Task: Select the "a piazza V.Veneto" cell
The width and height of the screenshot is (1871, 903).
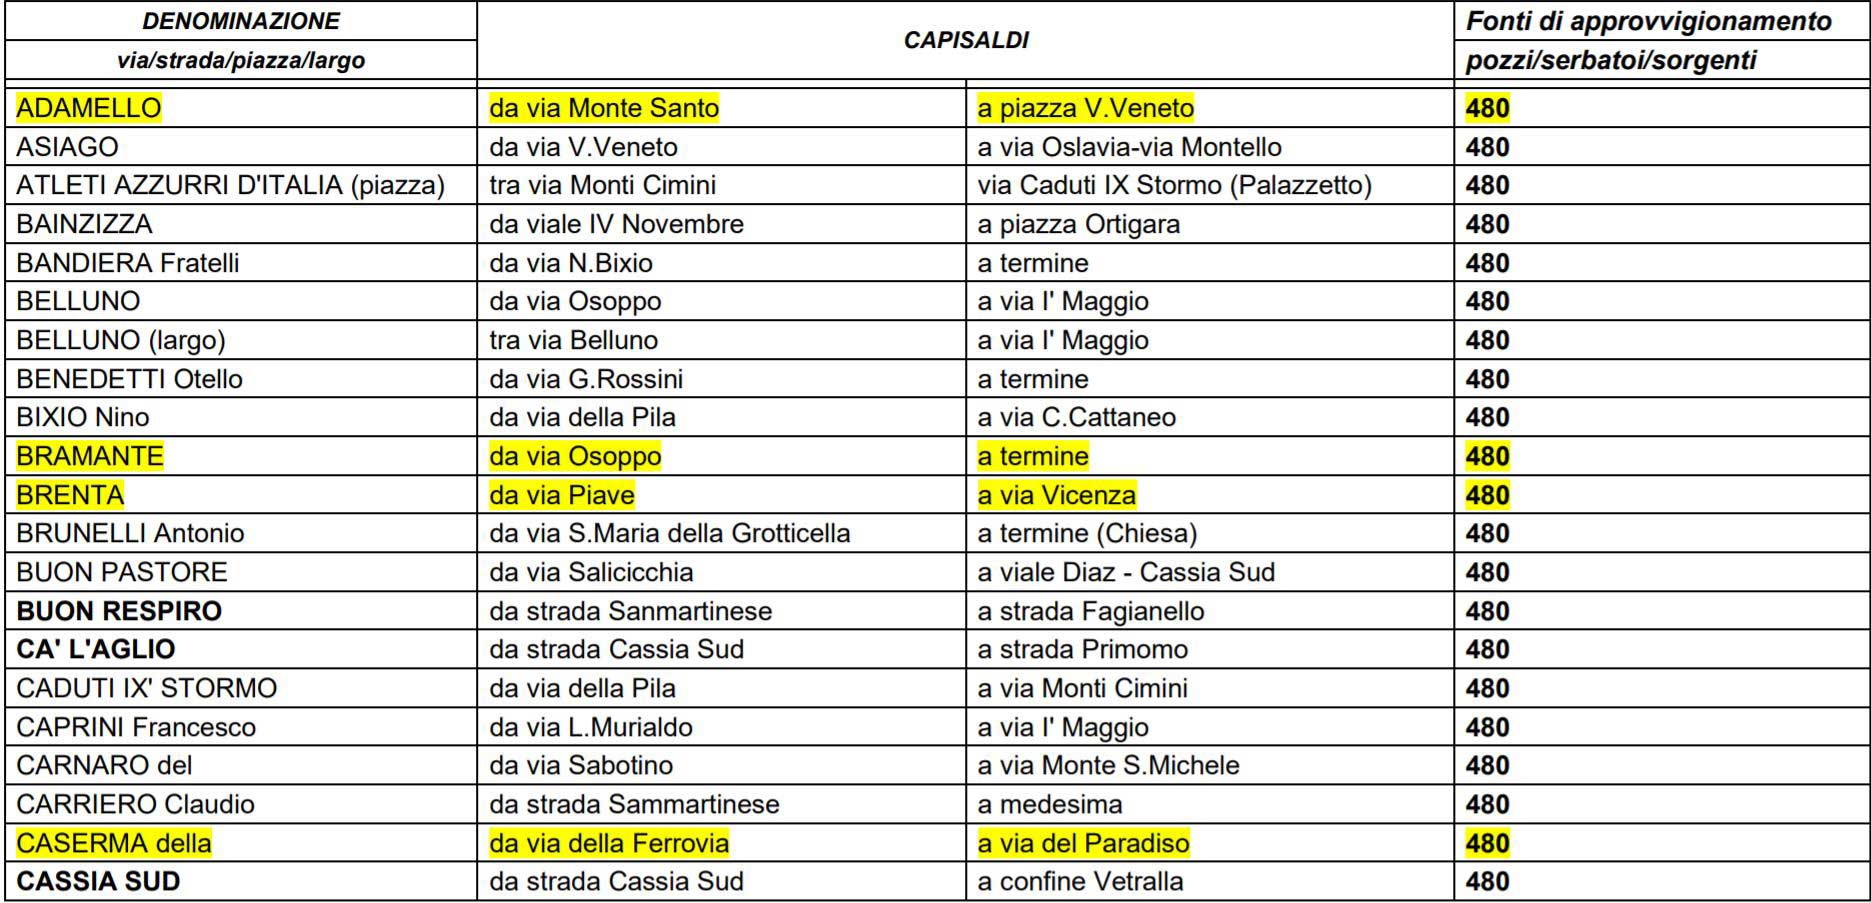Action: [x=1086, y=108]
